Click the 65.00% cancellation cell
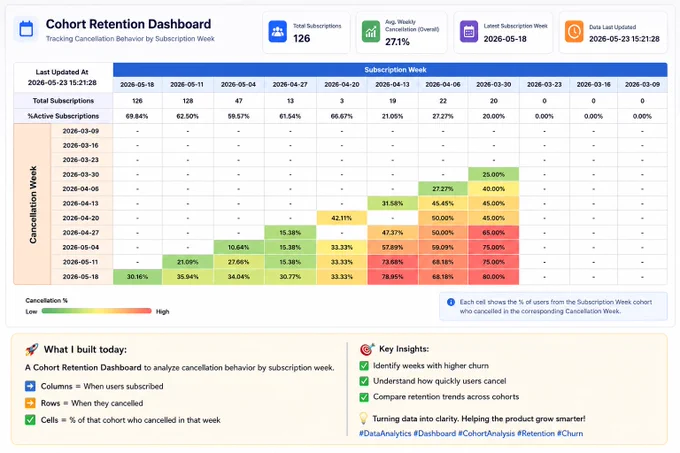The width and height of the screenshot is (680, 453). tap(494, 232)
